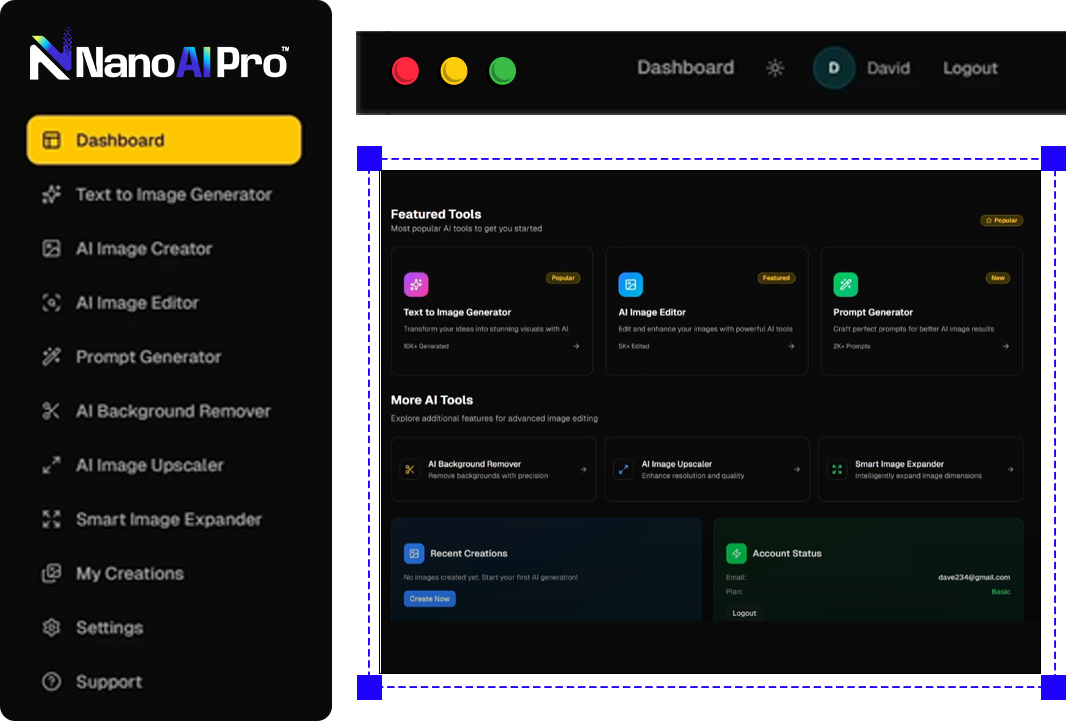Click Logout in the top navigation bar
The width and height of the screenshot is (1066, 721).
click(970, 68)
